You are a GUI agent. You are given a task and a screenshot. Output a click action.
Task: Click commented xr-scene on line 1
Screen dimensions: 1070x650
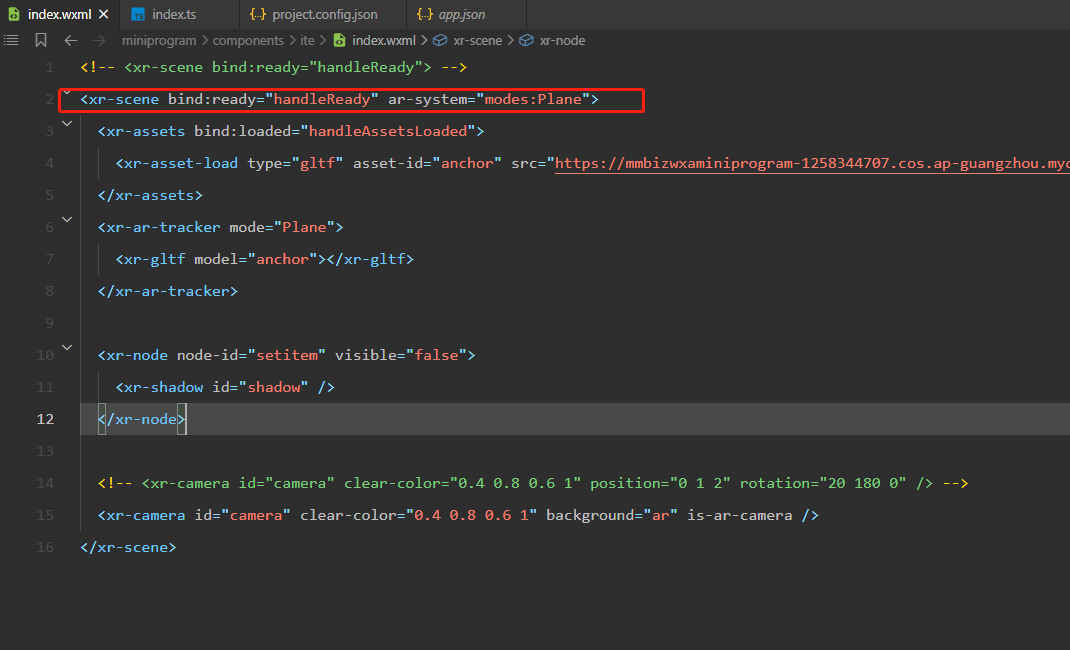coord(274,68)
